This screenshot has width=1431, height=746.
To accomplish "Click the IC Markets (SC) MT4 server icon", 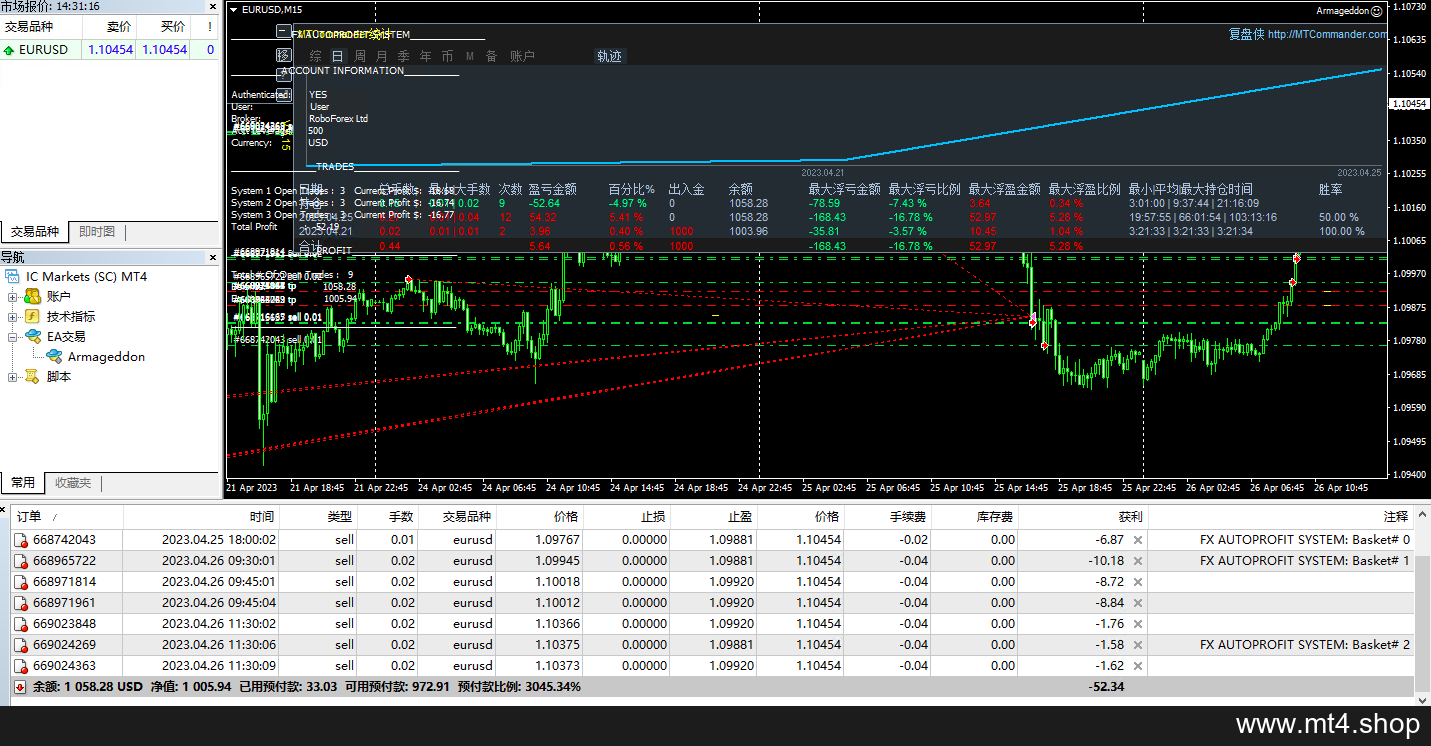I will 12,277.
